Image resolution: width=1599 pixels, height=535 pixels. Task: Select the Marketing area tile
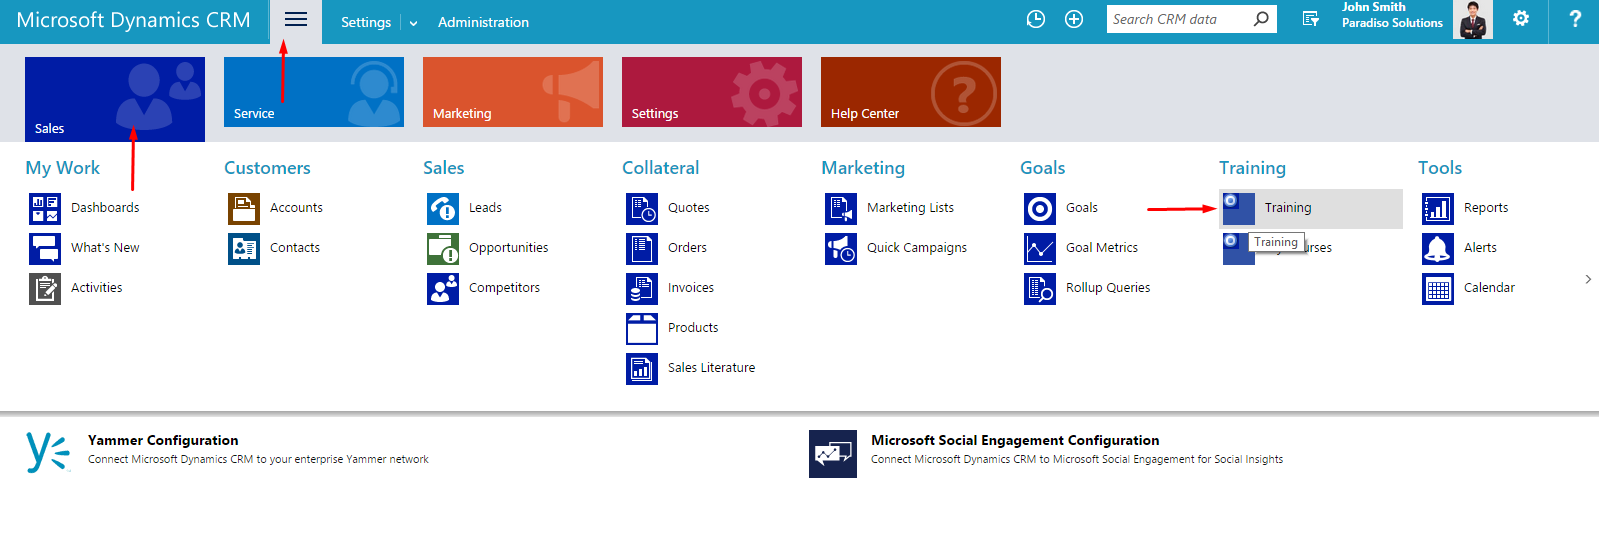(x=513, y=92)
